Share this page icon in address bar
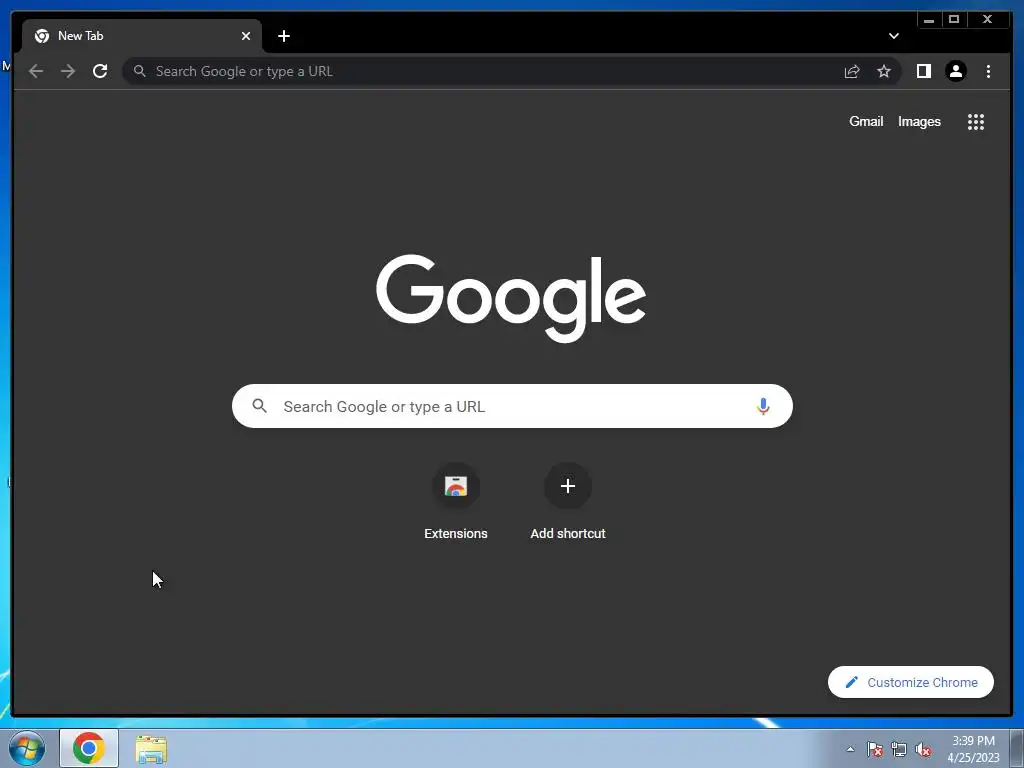This screenshot has height=768, width=1024. pos(852,71)
